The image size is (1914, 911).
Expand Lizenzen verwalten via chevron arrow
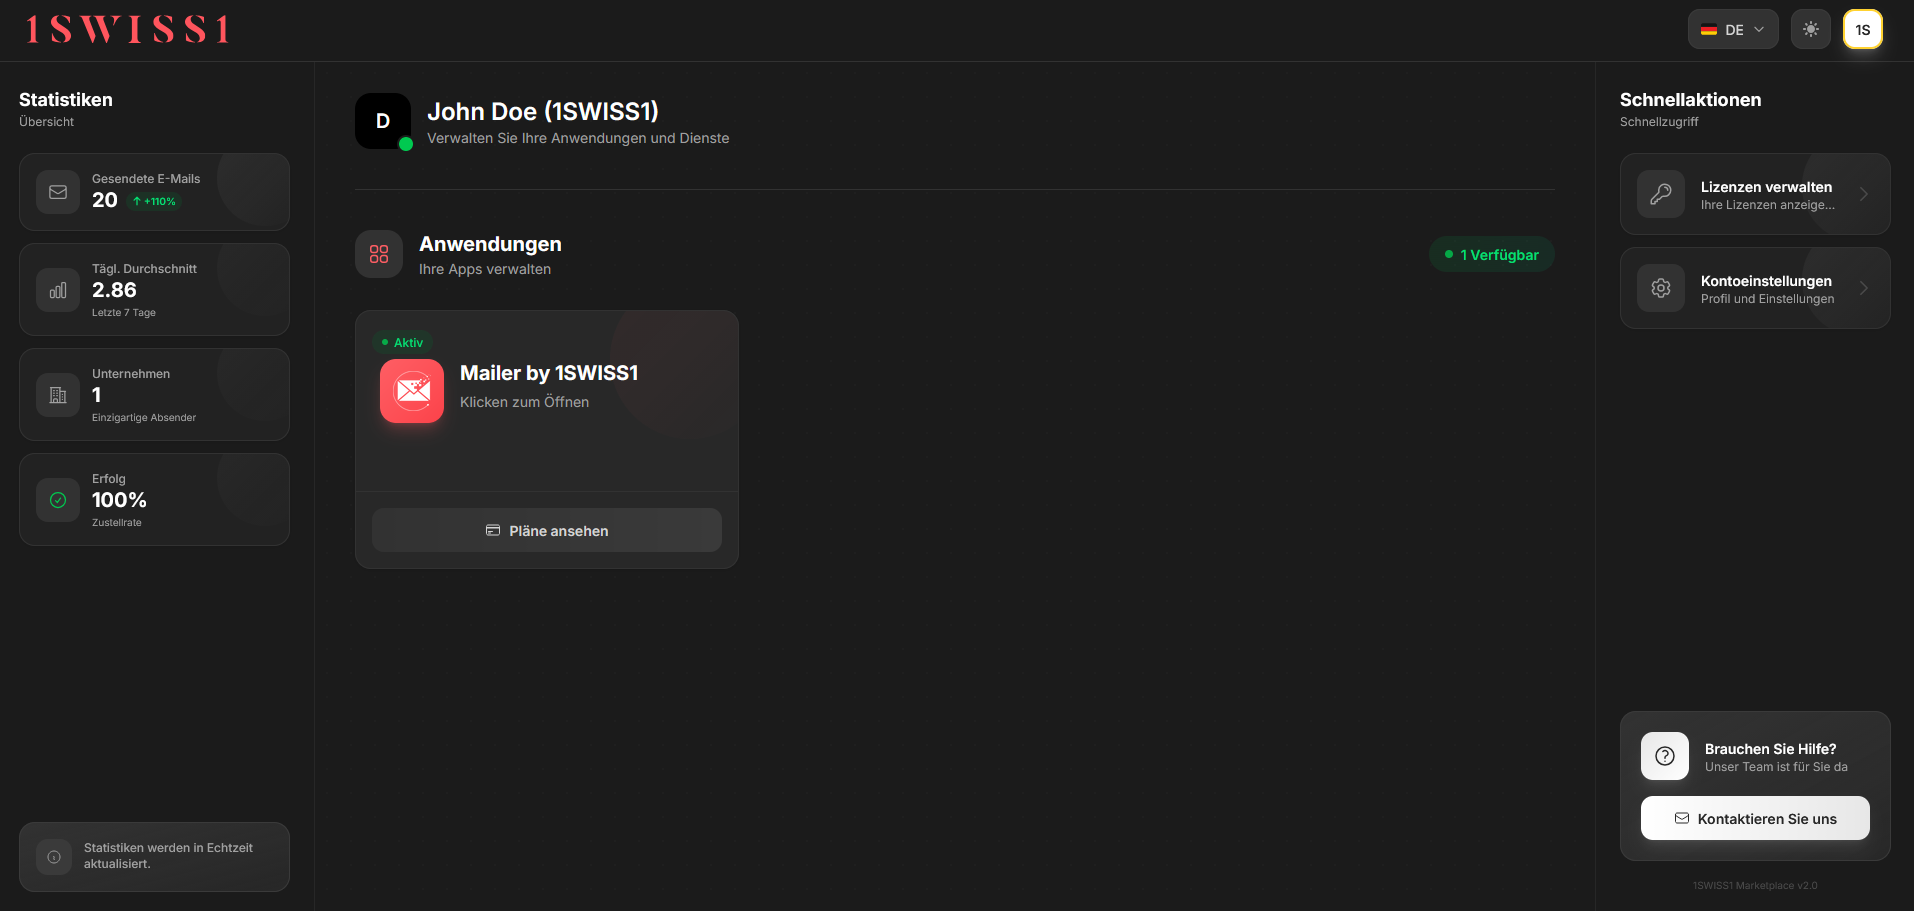pos(1864,194)
